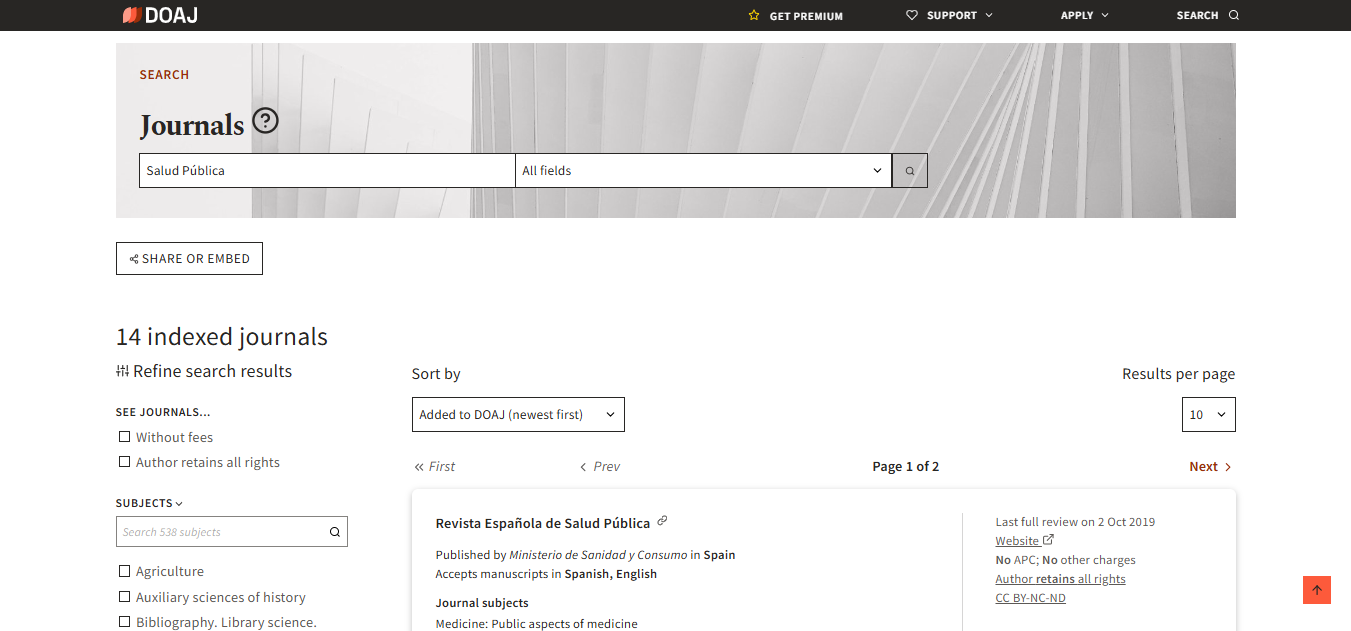Go to Prev results page

[x=600, y=467]
